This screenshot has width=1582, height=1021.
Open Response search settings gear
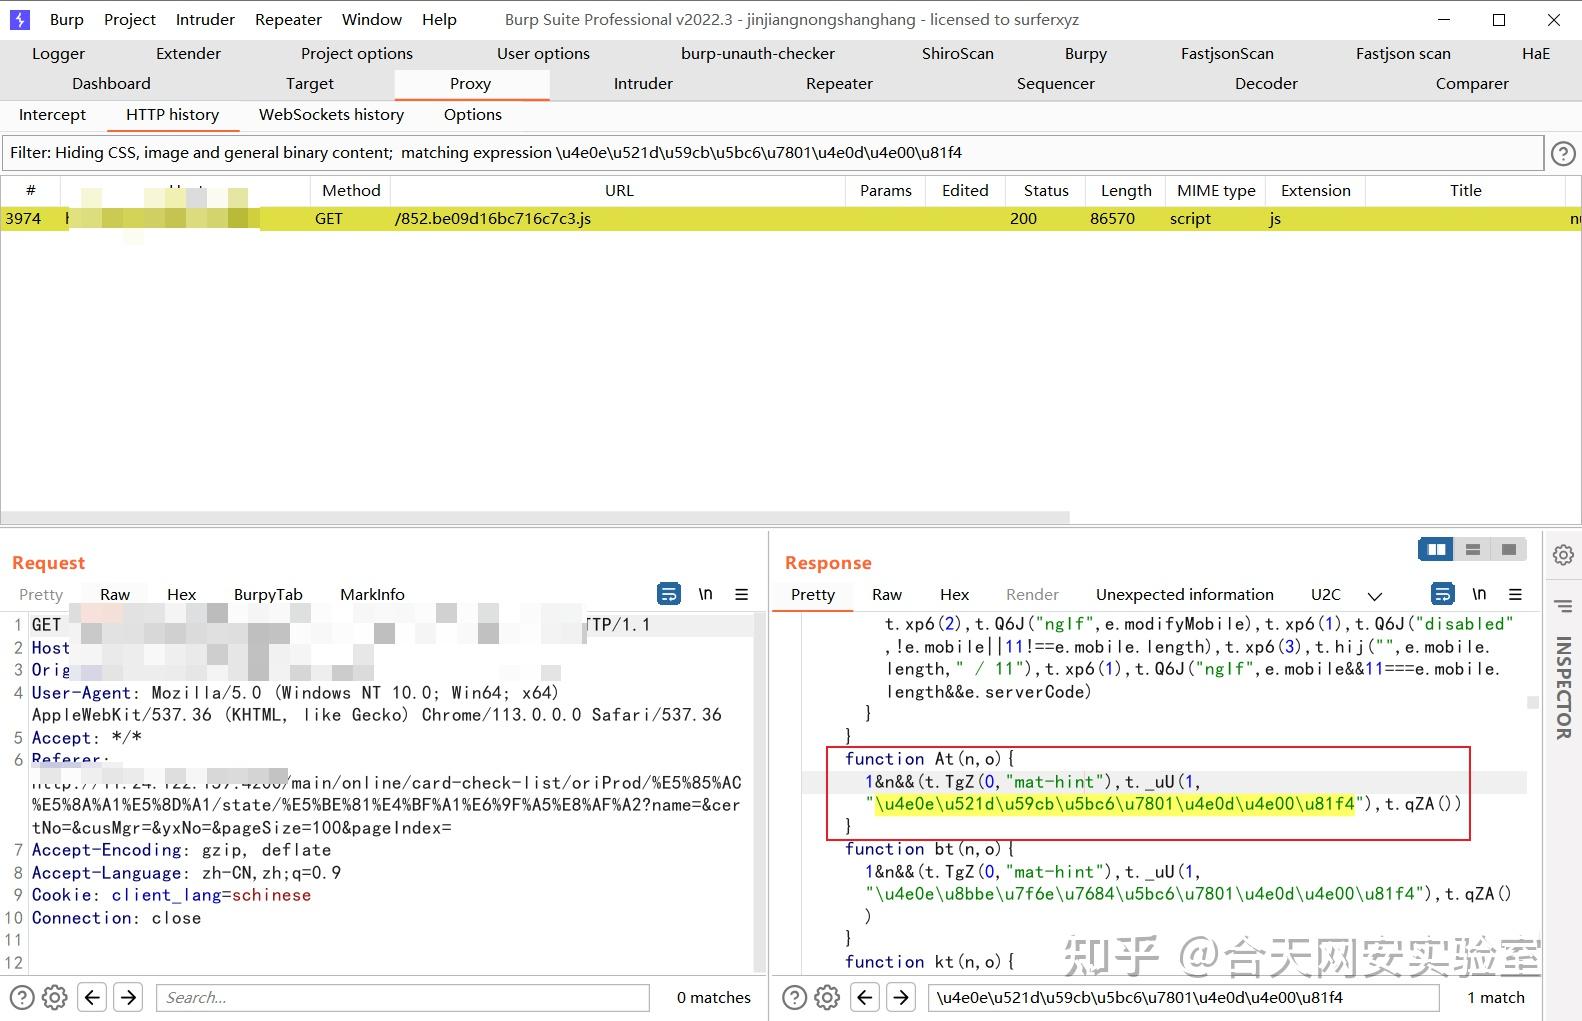tap(827, 997)
